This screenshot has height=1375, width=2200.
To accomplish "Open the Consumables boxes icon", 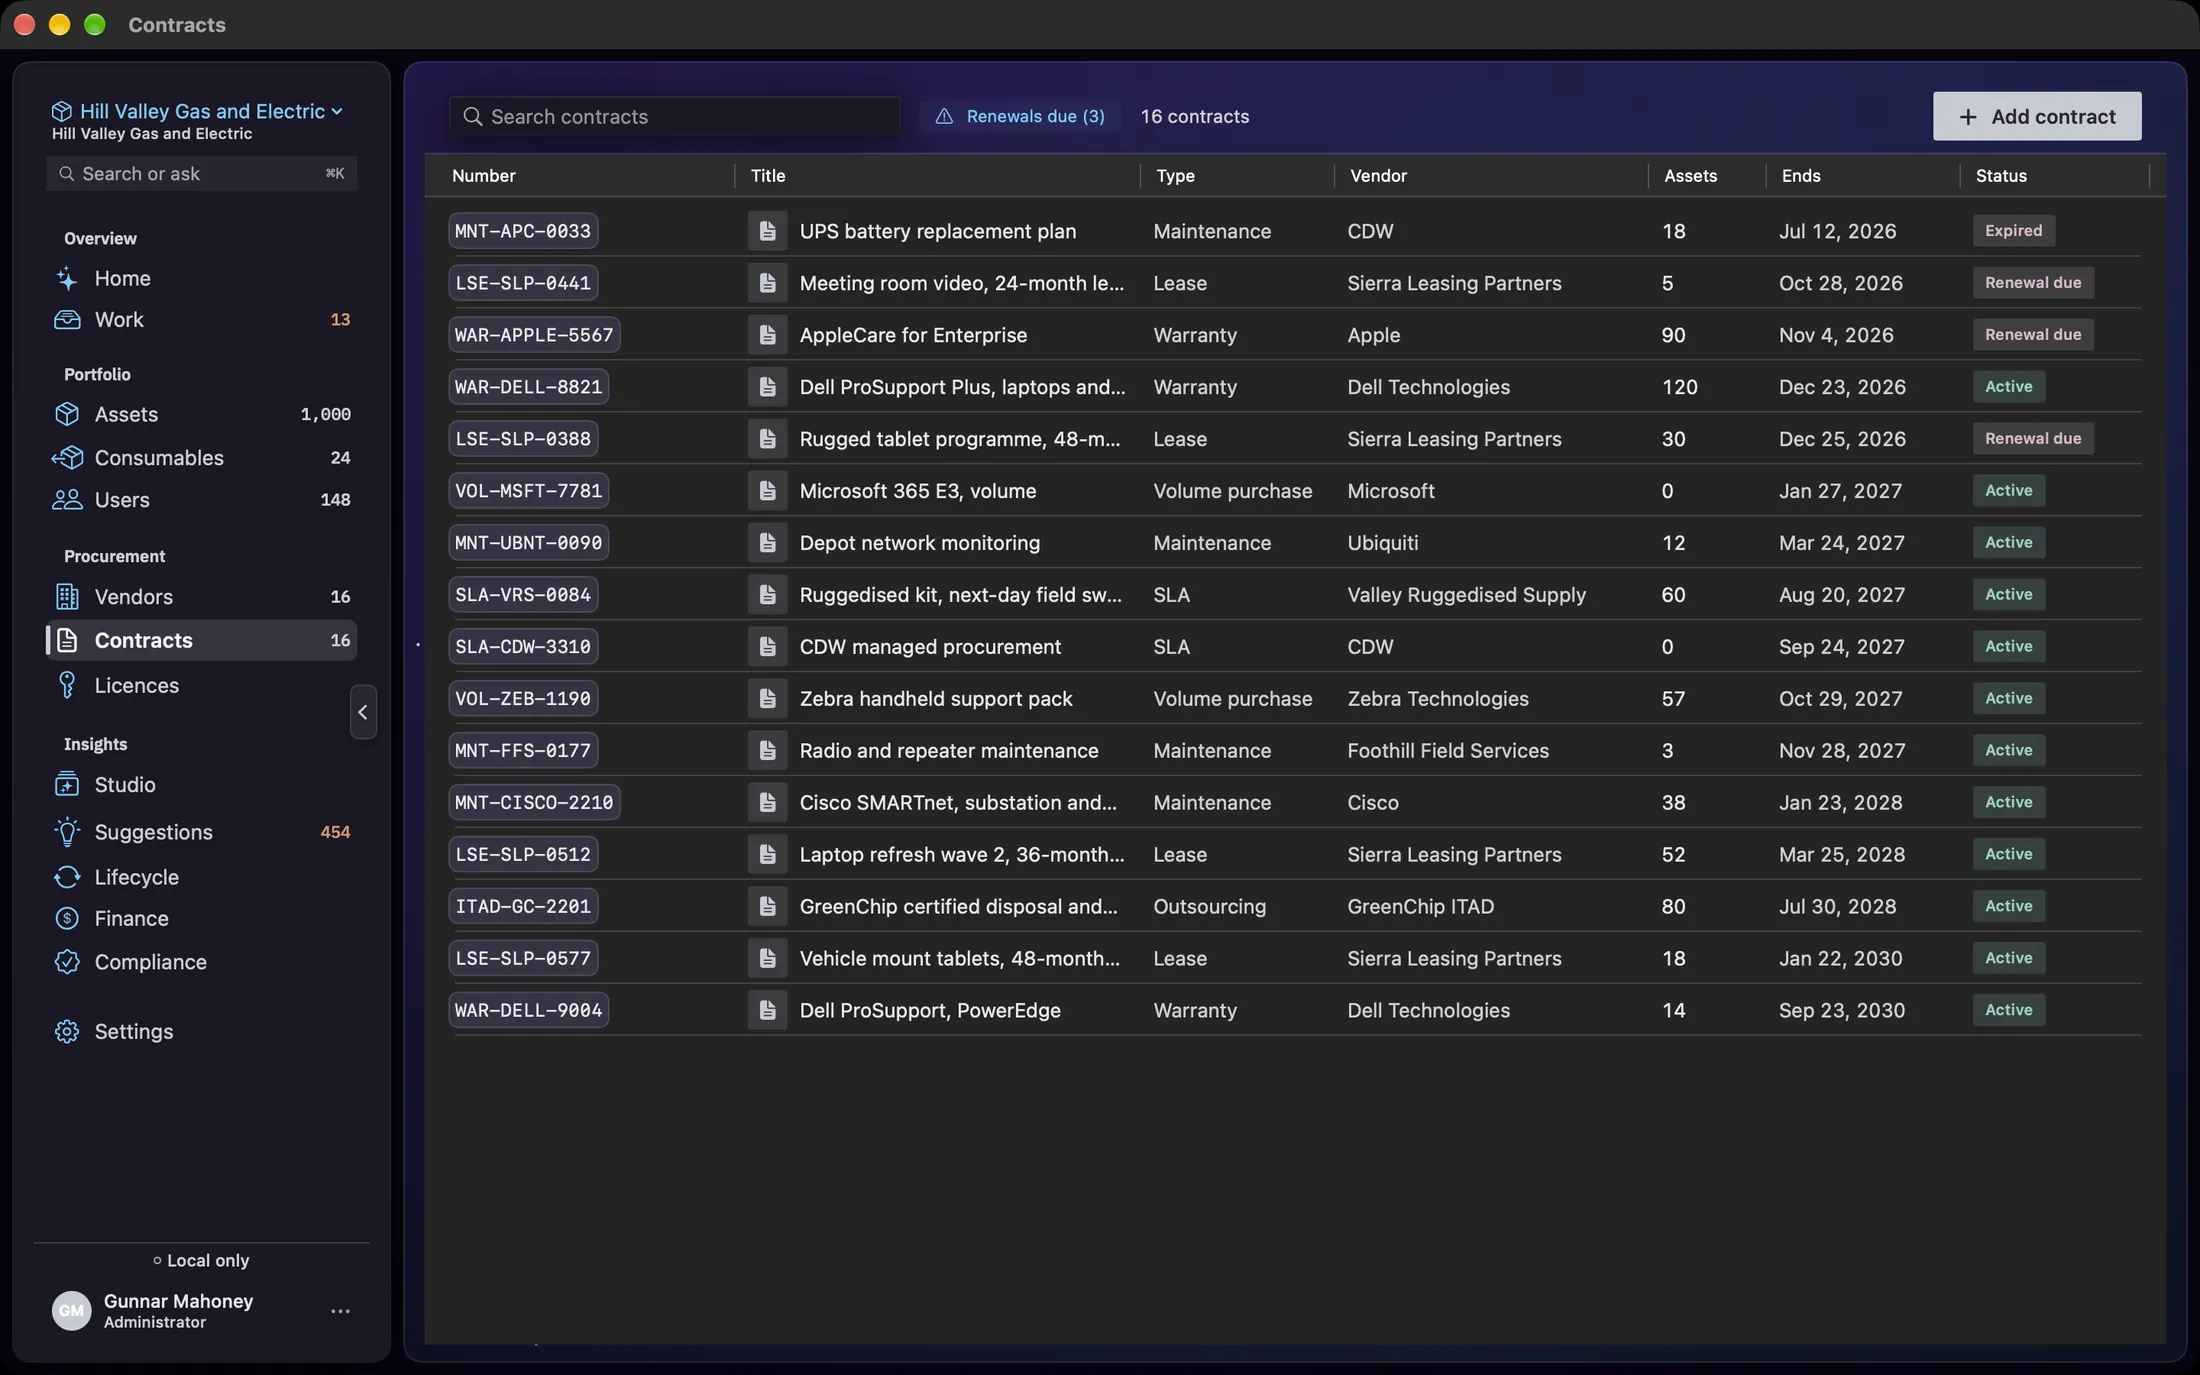I will click(67, 458).
